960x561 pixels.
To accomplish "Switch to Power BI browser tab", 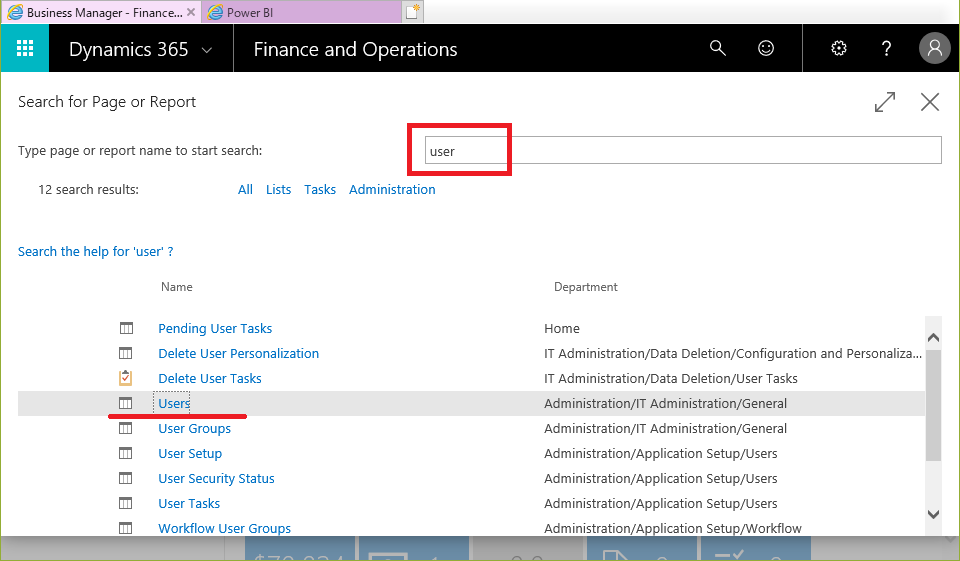I will [x=301, y=12].
